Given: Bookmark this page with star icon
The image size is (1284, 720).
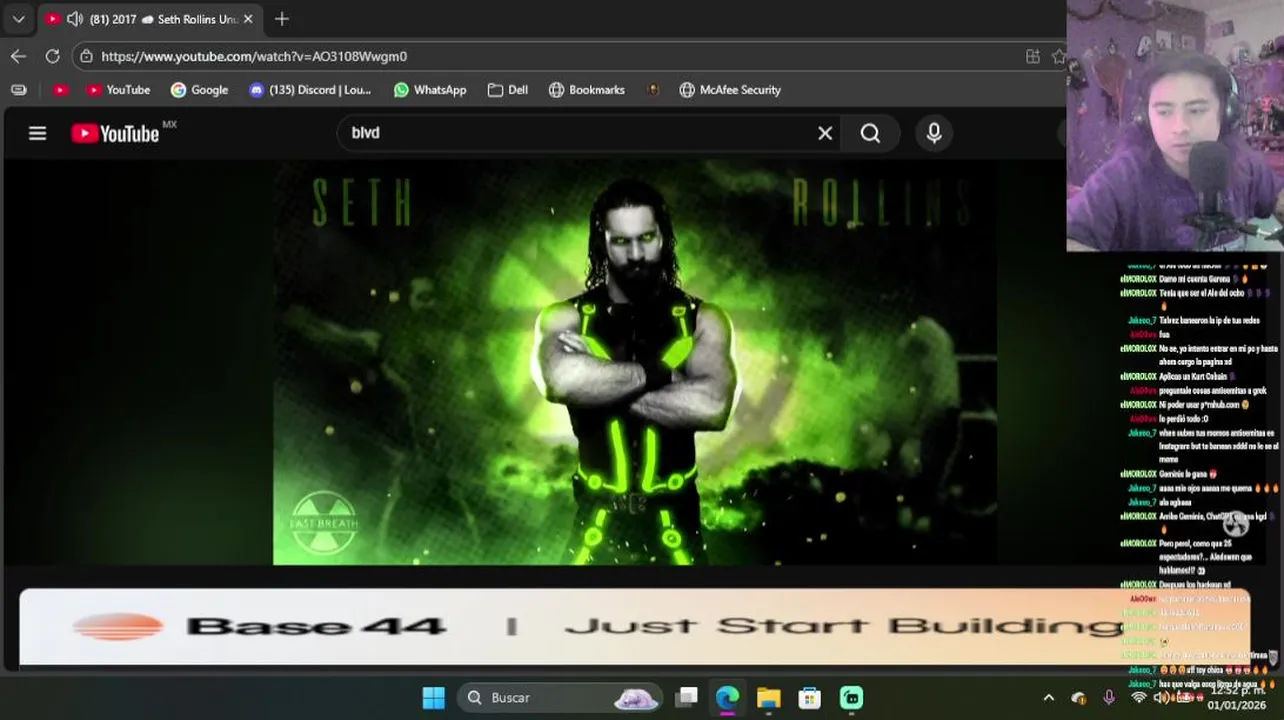Looking at the screenshot, I should 1058,56.
